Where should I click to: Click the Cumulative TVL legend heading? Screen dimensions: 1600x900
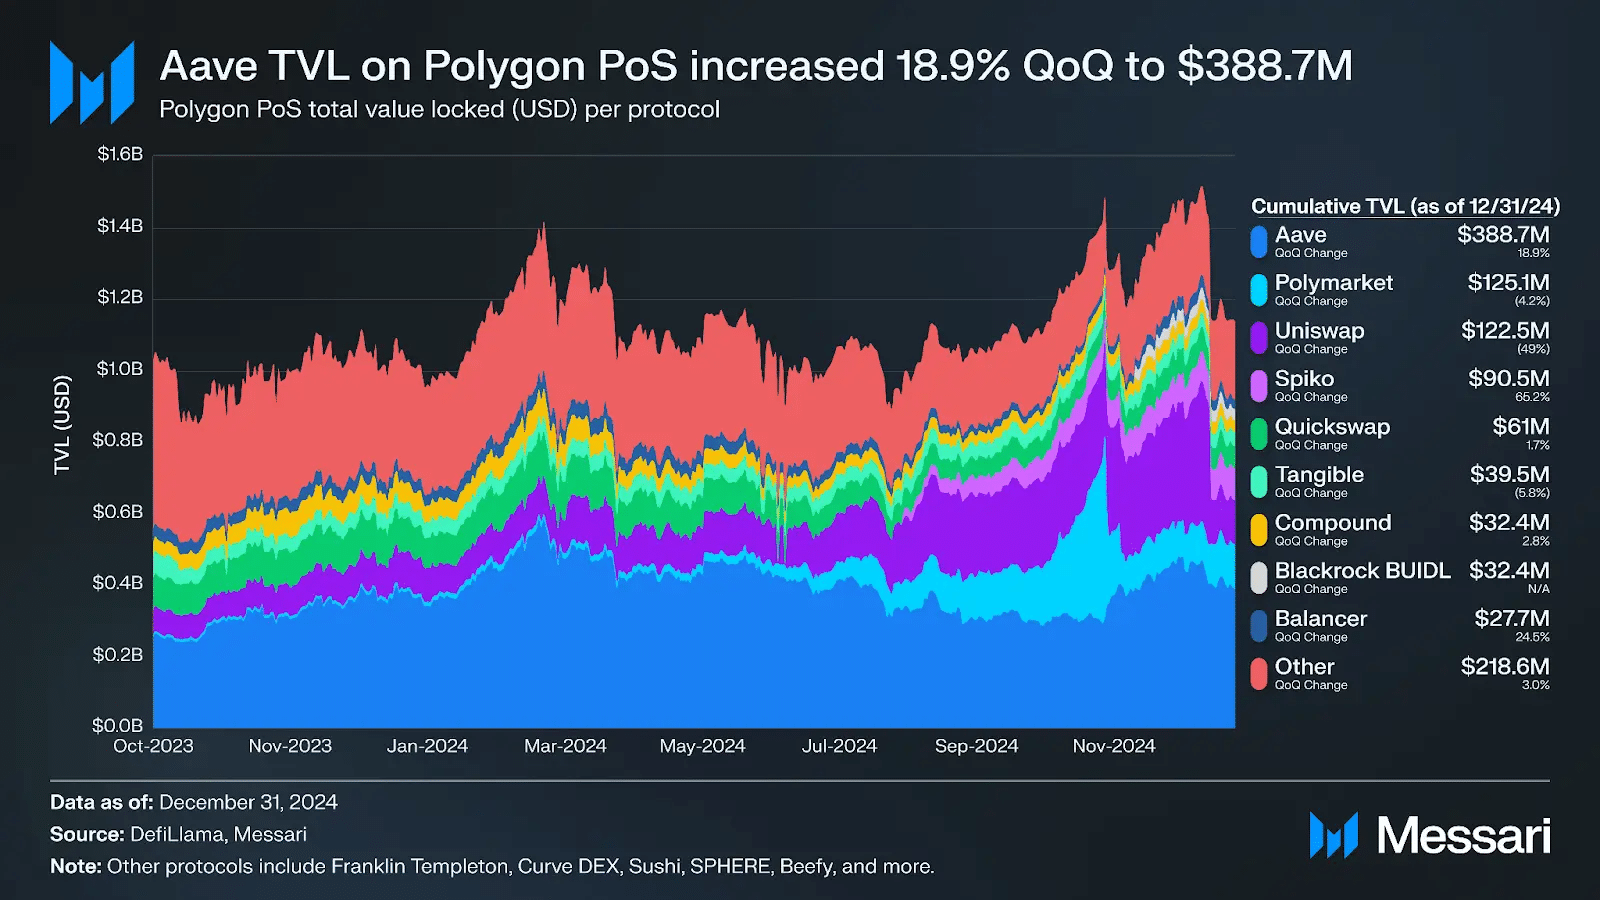click(x=1405, y=206)
